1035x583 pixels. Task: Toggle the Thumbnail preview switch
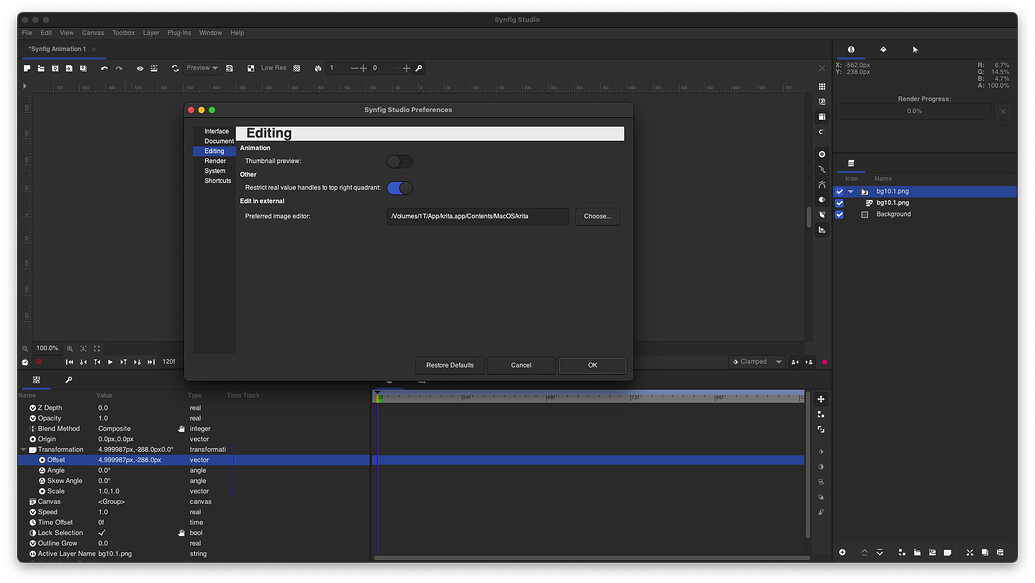(399, 160)
